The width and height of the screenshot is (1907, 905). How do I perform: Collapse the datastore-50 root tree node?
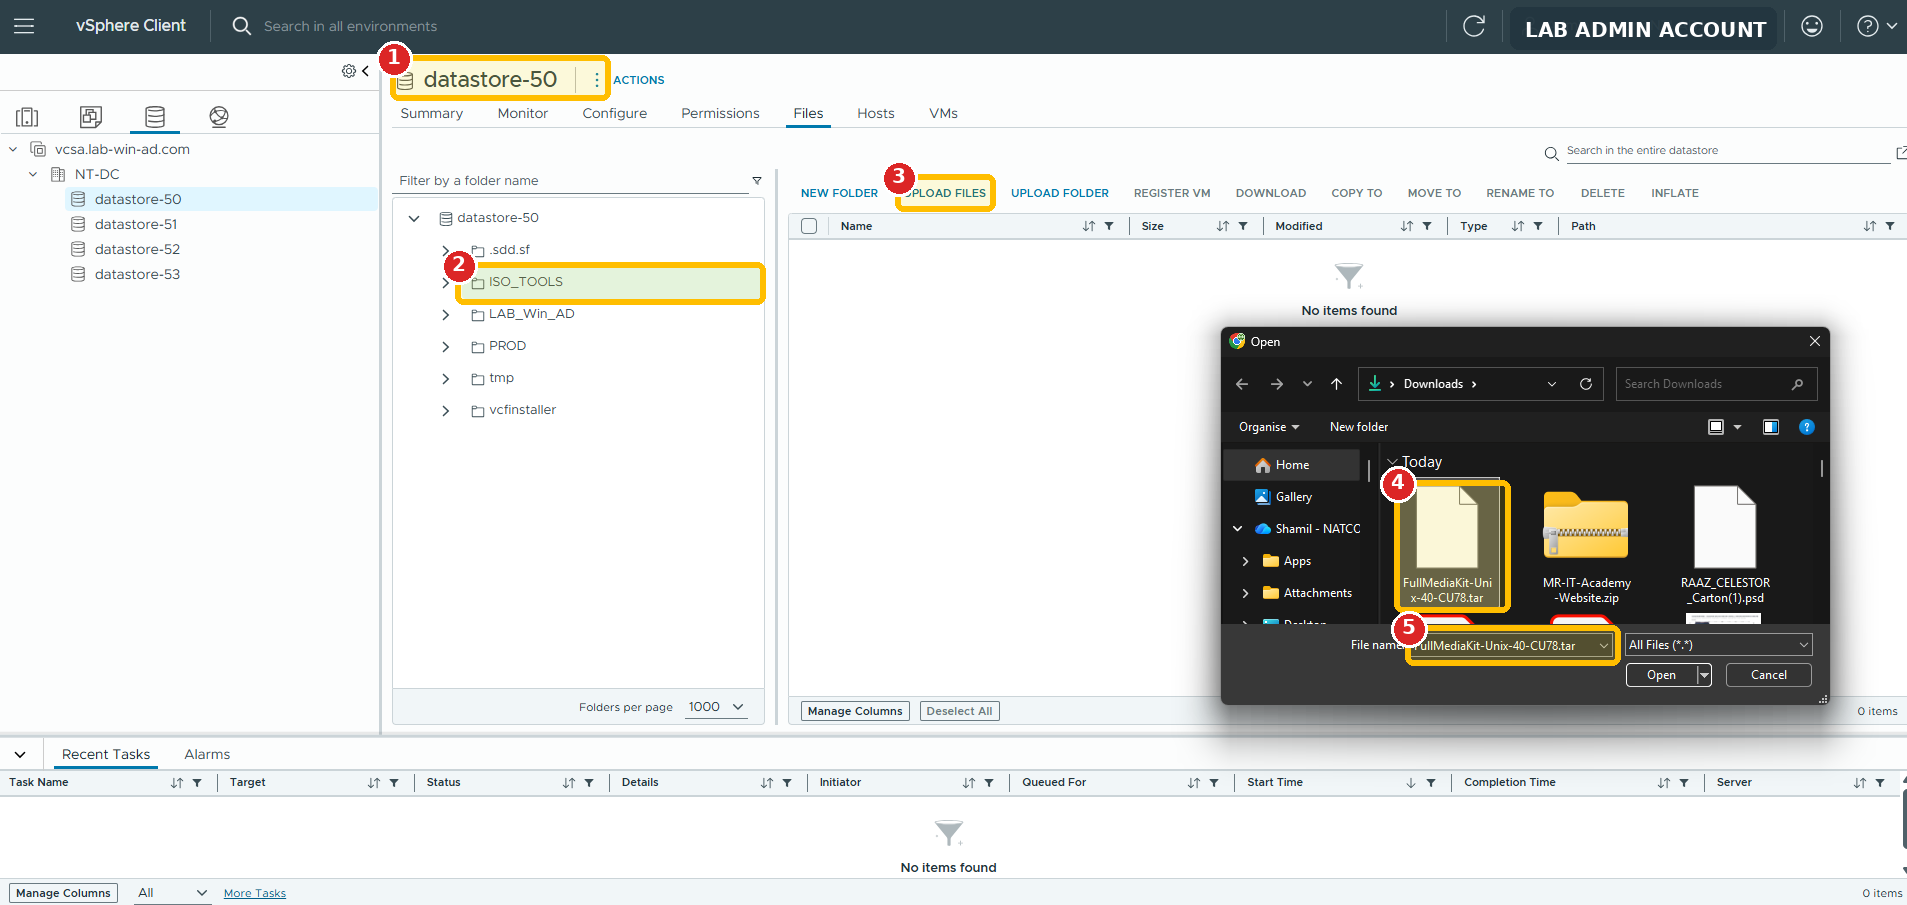(414, 218)
